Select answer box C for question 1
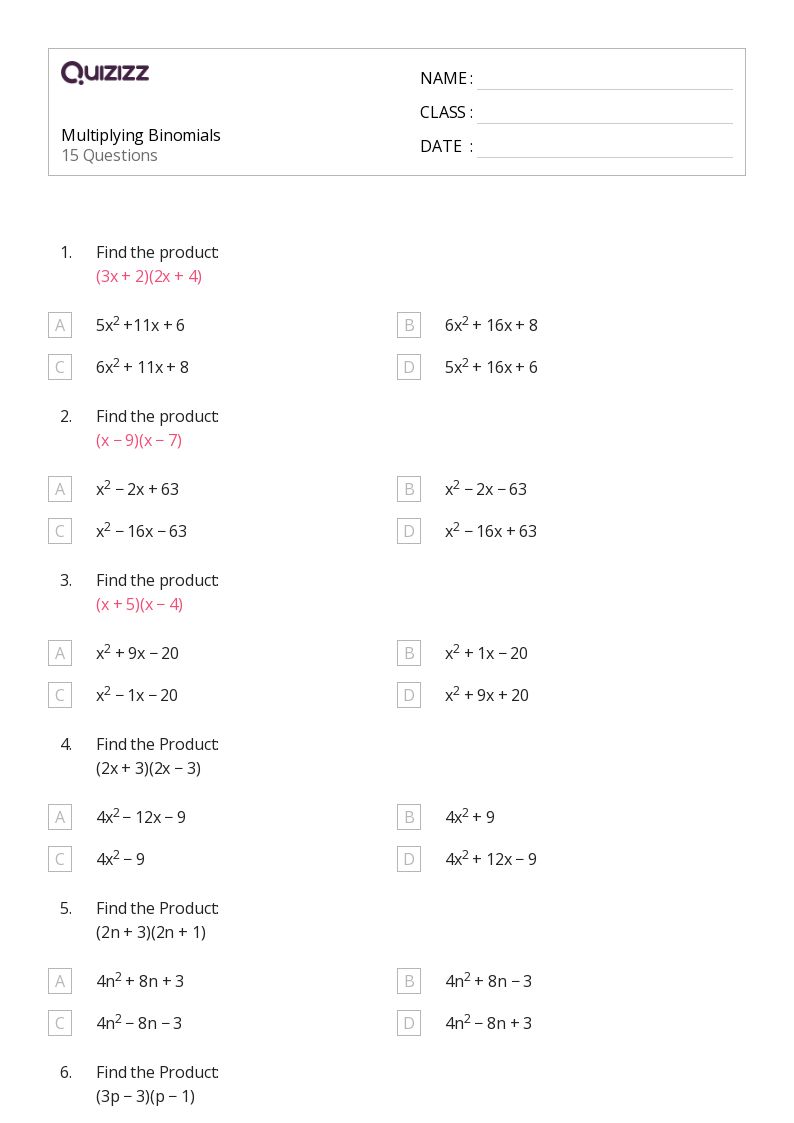The image size is (794, 1123). point(60,367)
